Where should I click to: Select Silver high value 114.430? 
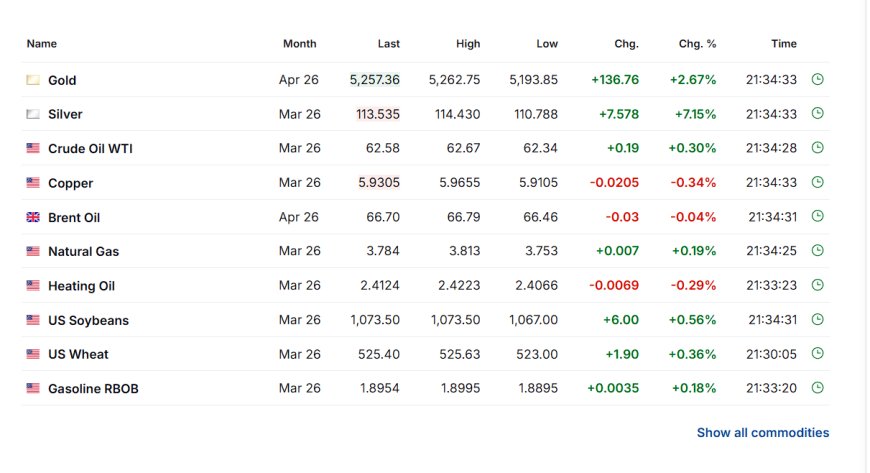(x=458, y=114)
